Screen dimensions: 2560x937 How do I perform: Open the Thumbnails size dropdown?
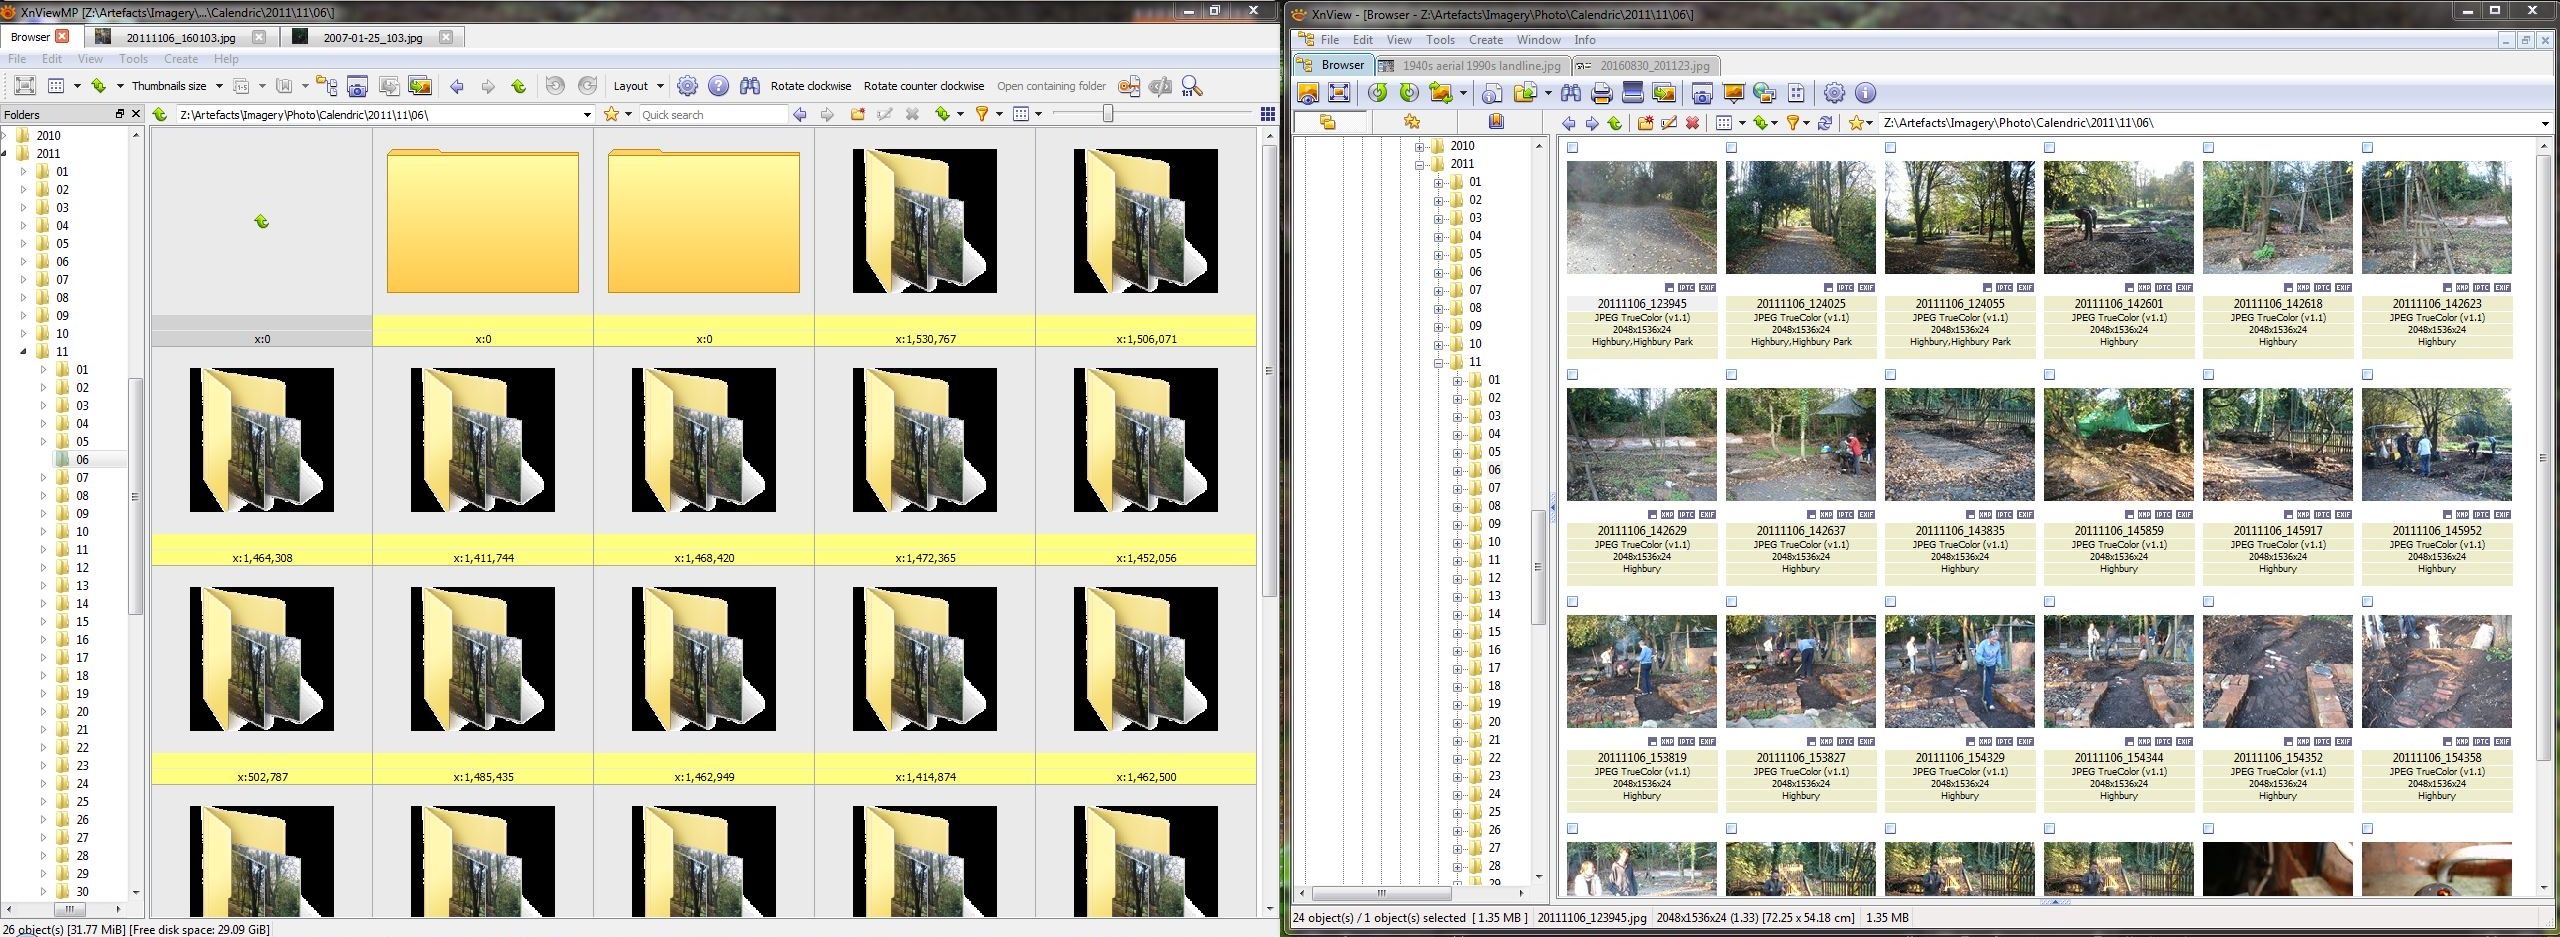click(x=176, y=86)
